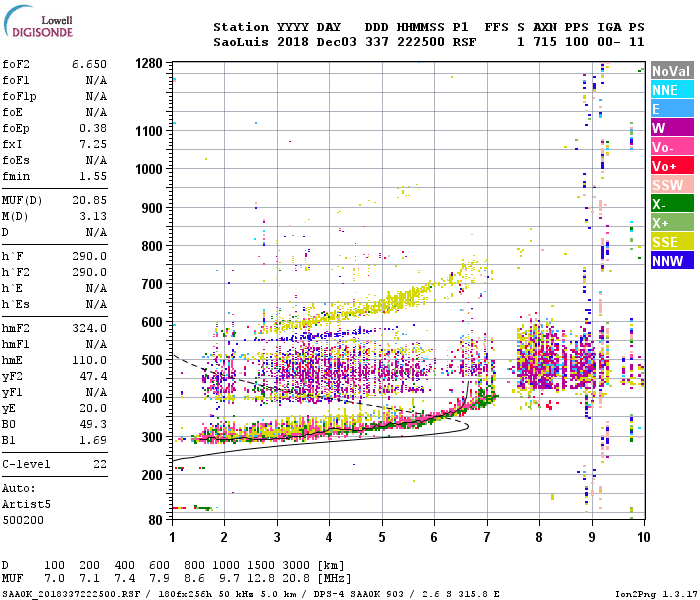Select the Vo+ legend color box
The height and width of the screenshot is (600, 700).
[x=672, y=166]
